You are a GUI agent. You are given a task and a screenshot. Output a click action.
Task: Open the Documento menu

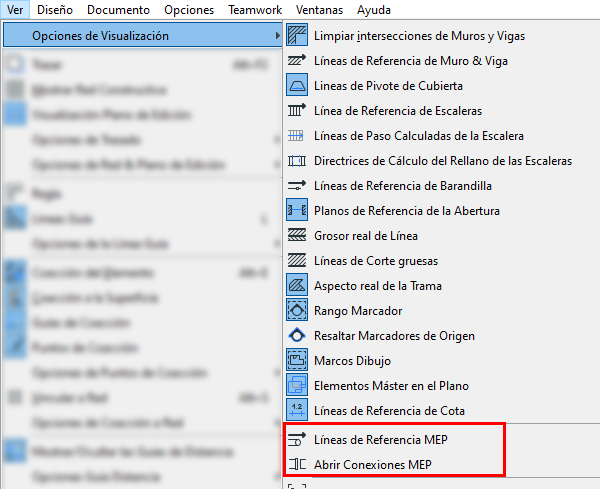click(118, 10)
